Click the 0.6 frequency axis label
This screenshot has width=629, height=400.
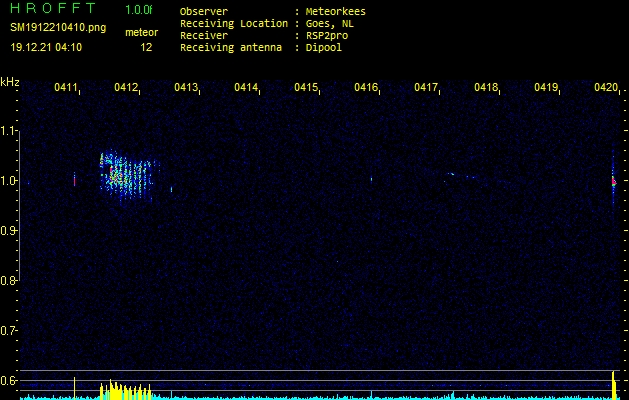(x=8, y=380)
